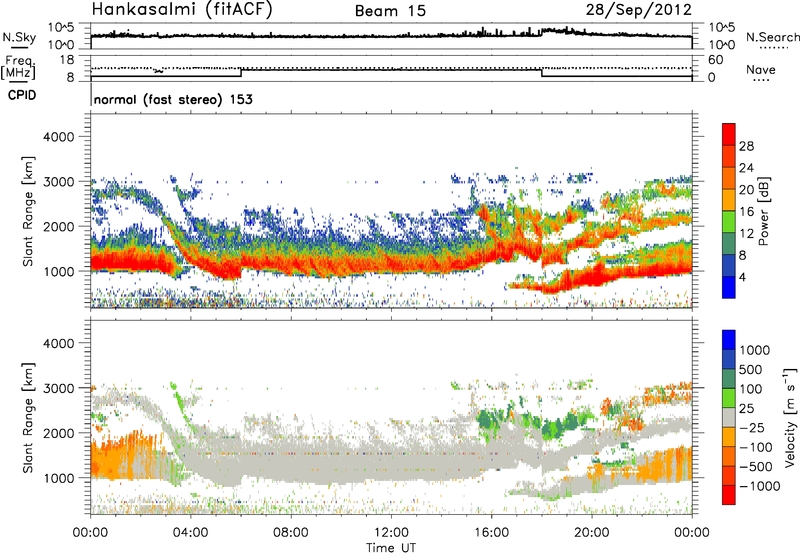Pick the light green Power segment between 12 and 16

(x=729, y=221)
